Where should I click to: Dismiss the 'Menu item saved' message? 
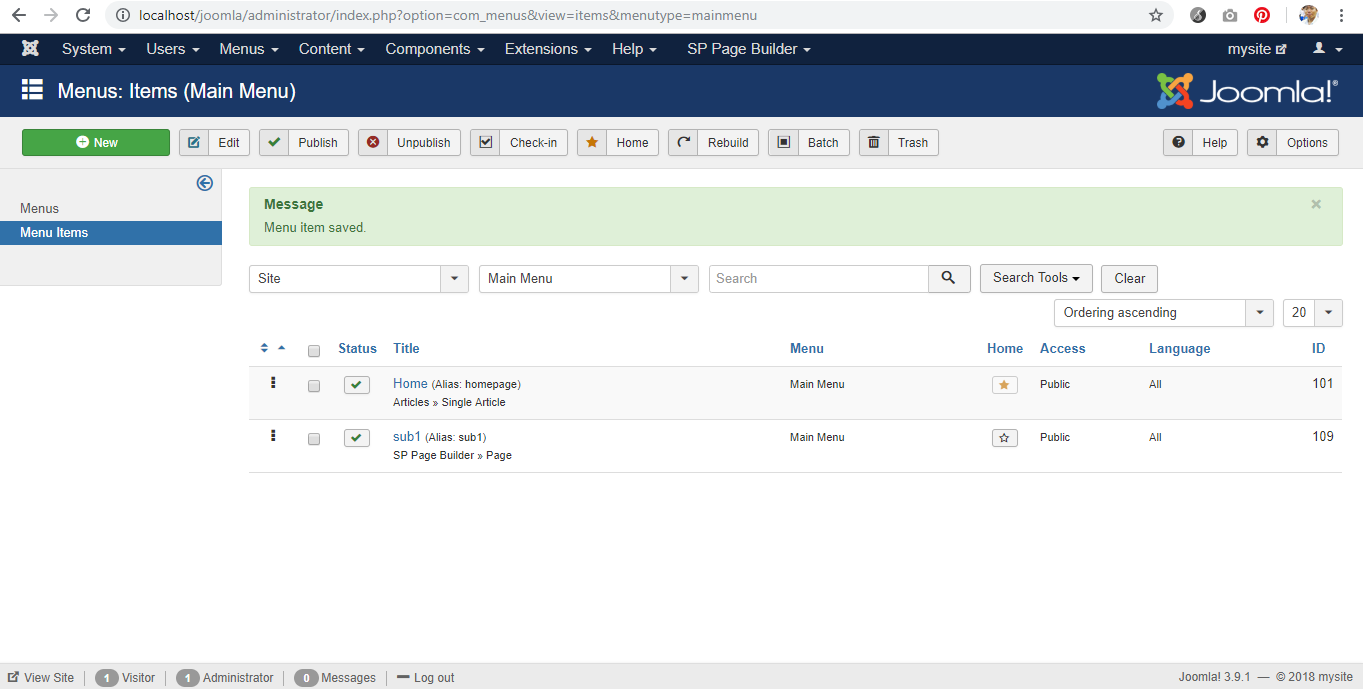pyautogui.click(x=1316, y=204)
